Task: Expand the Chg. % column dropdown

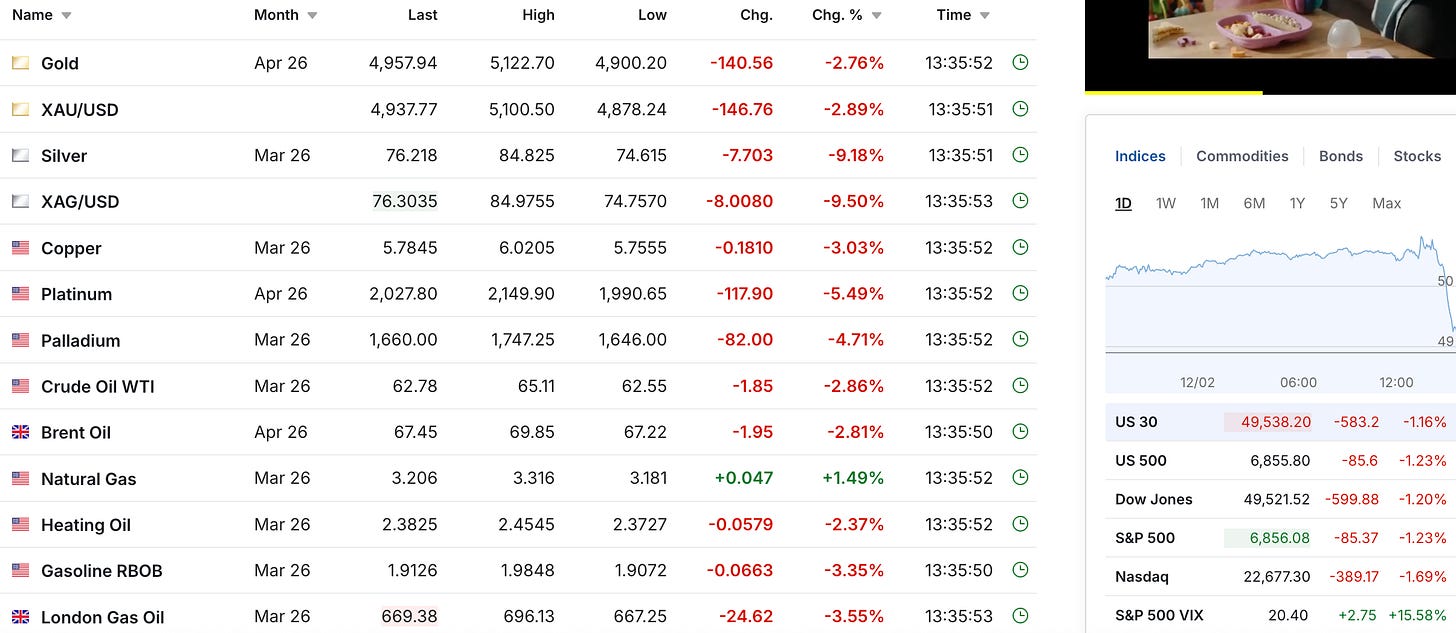Action: pos(875,15)
